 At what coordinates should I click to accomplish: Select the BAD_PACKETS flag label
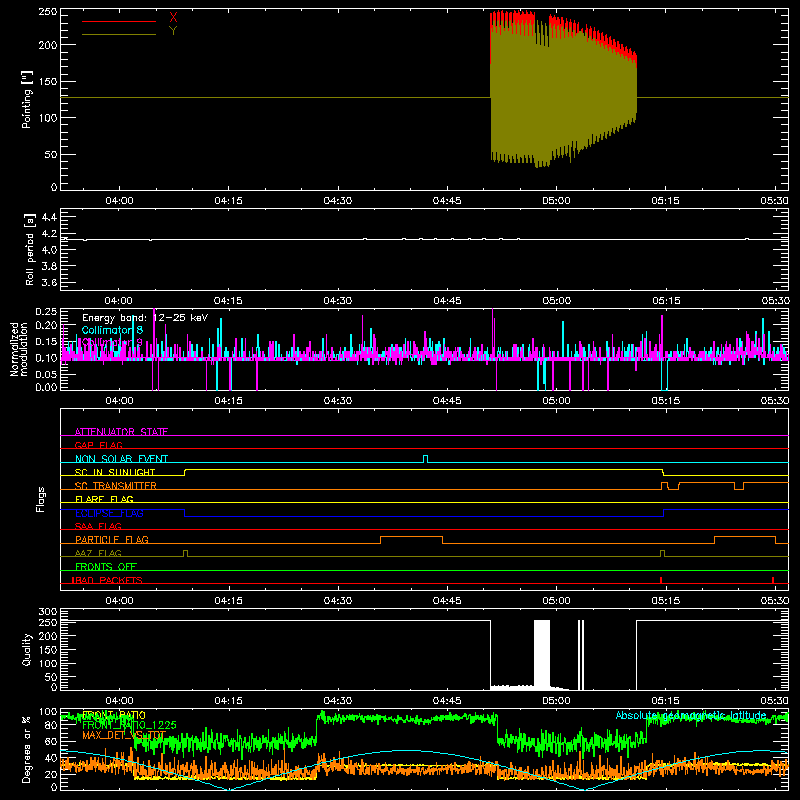[x=109, y=580]
